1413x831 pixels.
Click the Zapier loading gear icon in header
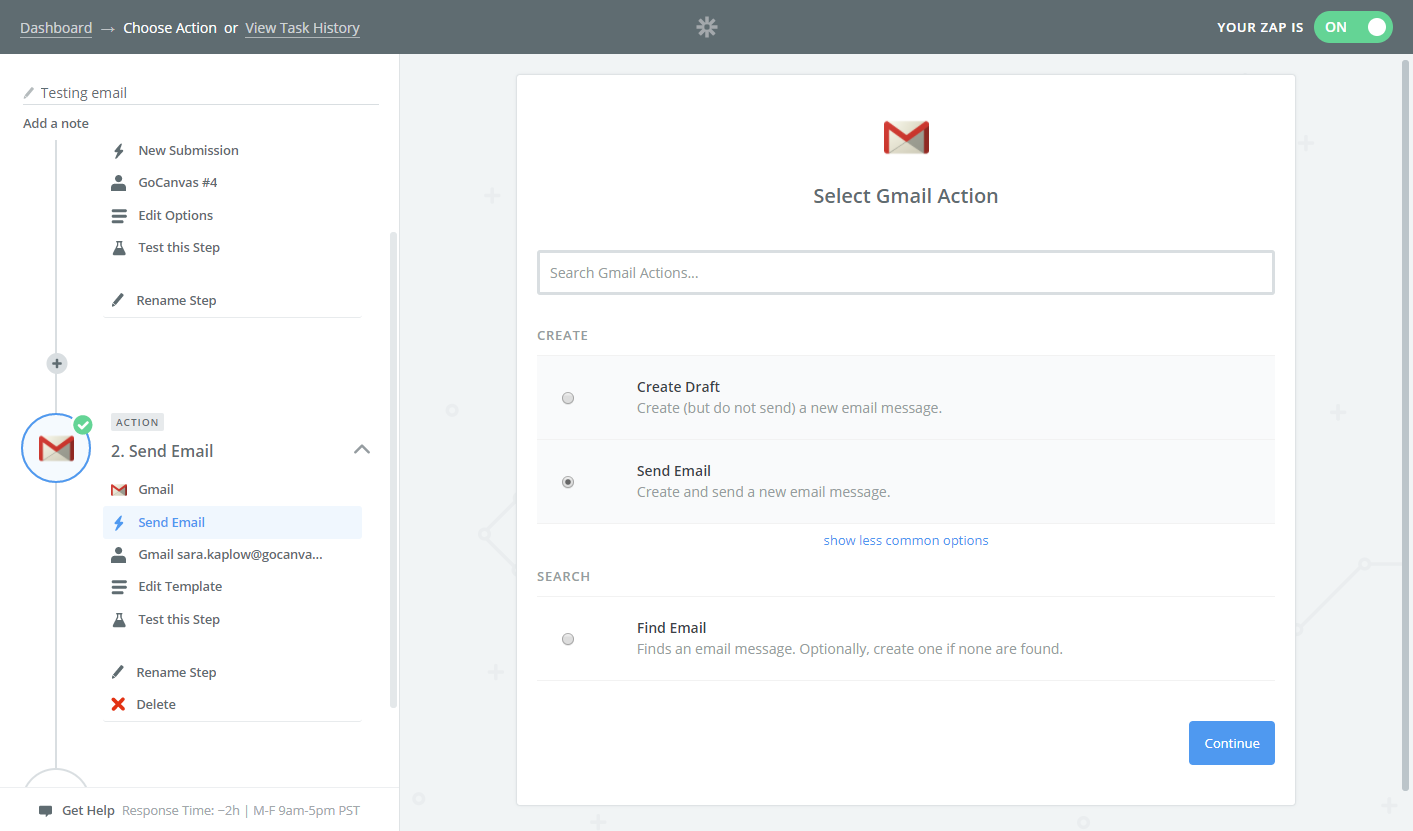(x=707, y=27)
